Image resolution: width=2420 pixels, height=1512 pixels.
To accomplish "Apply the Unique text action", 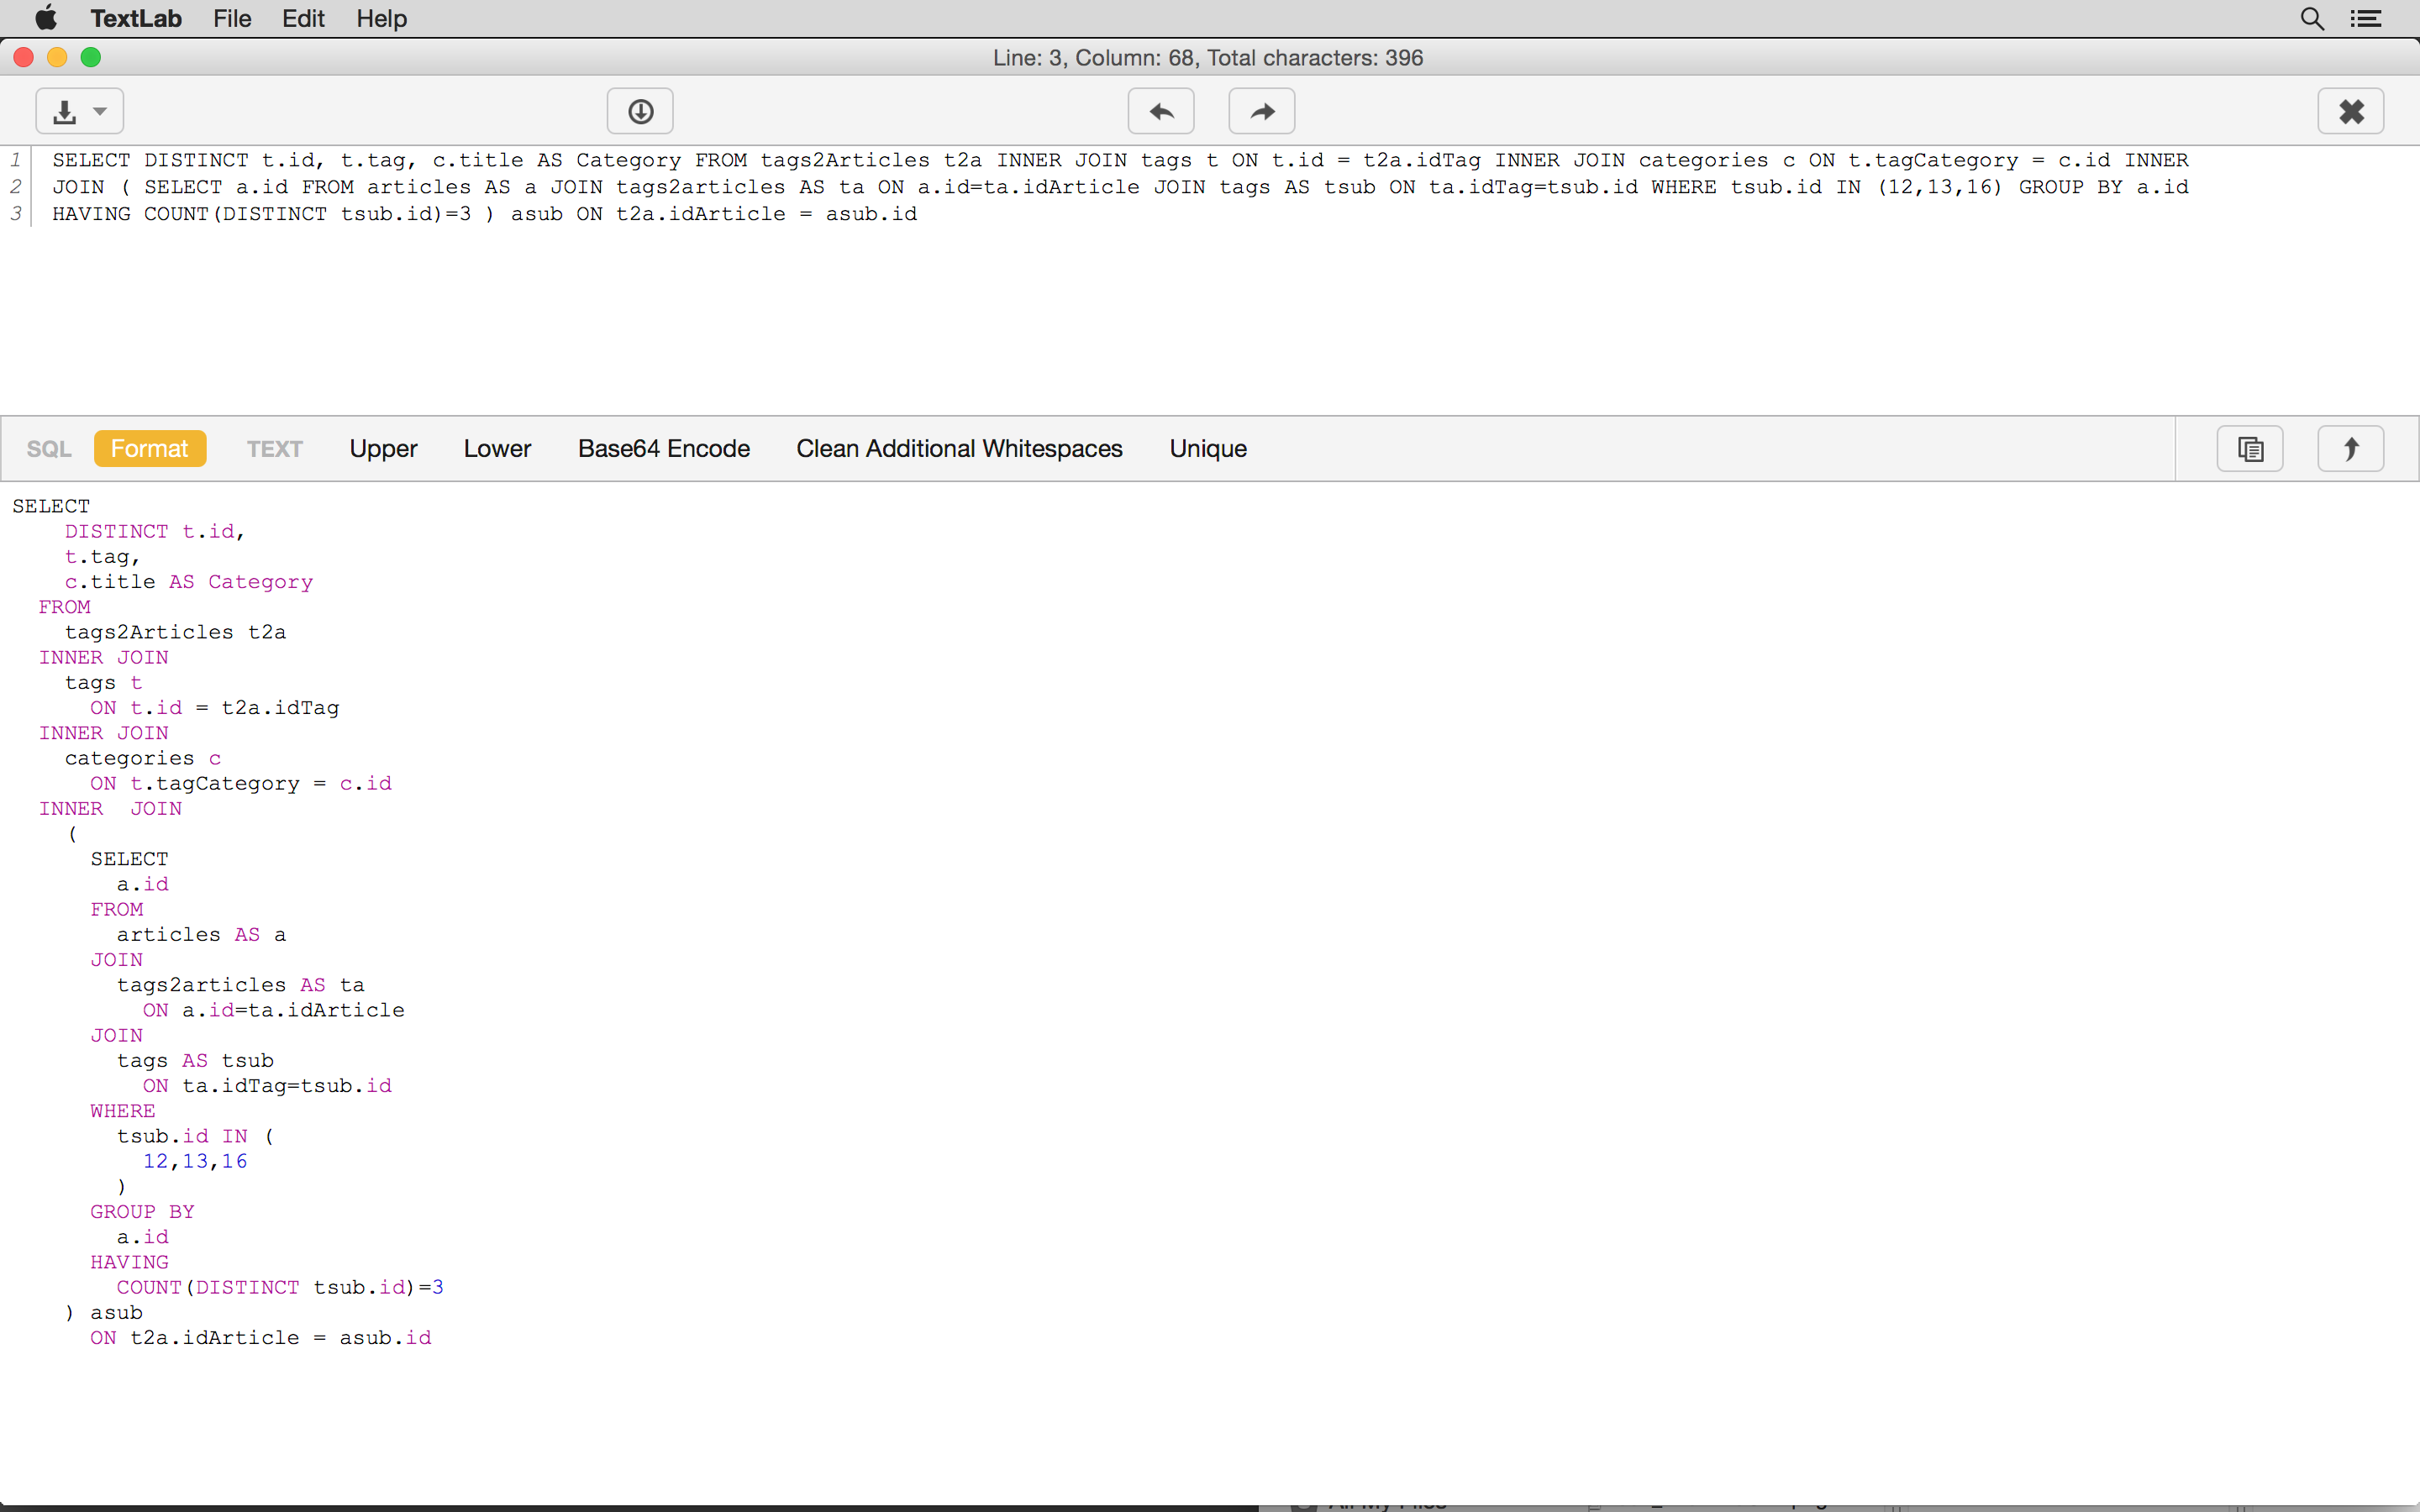I will coord(1208,449).
